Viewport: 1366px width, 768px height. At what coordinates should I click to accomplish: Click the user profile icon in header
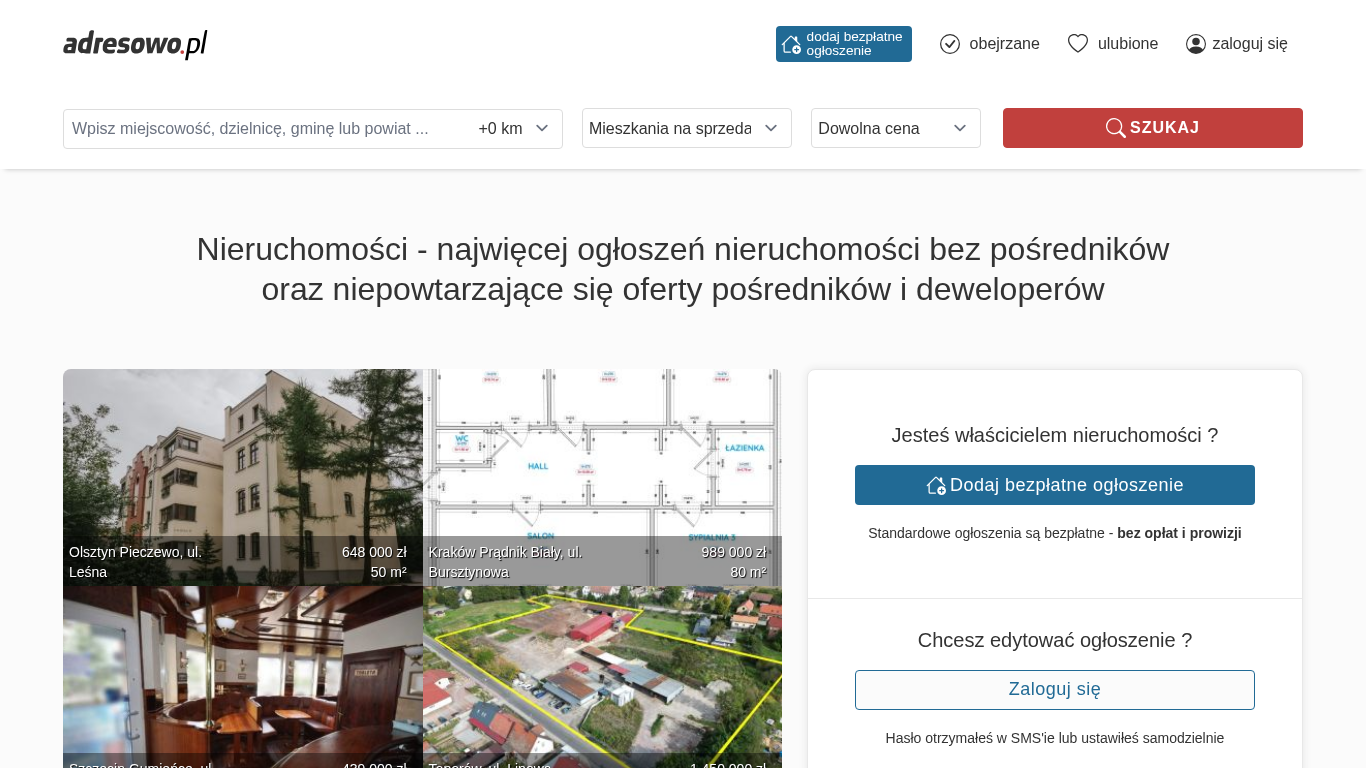(x=1195, y=44)
